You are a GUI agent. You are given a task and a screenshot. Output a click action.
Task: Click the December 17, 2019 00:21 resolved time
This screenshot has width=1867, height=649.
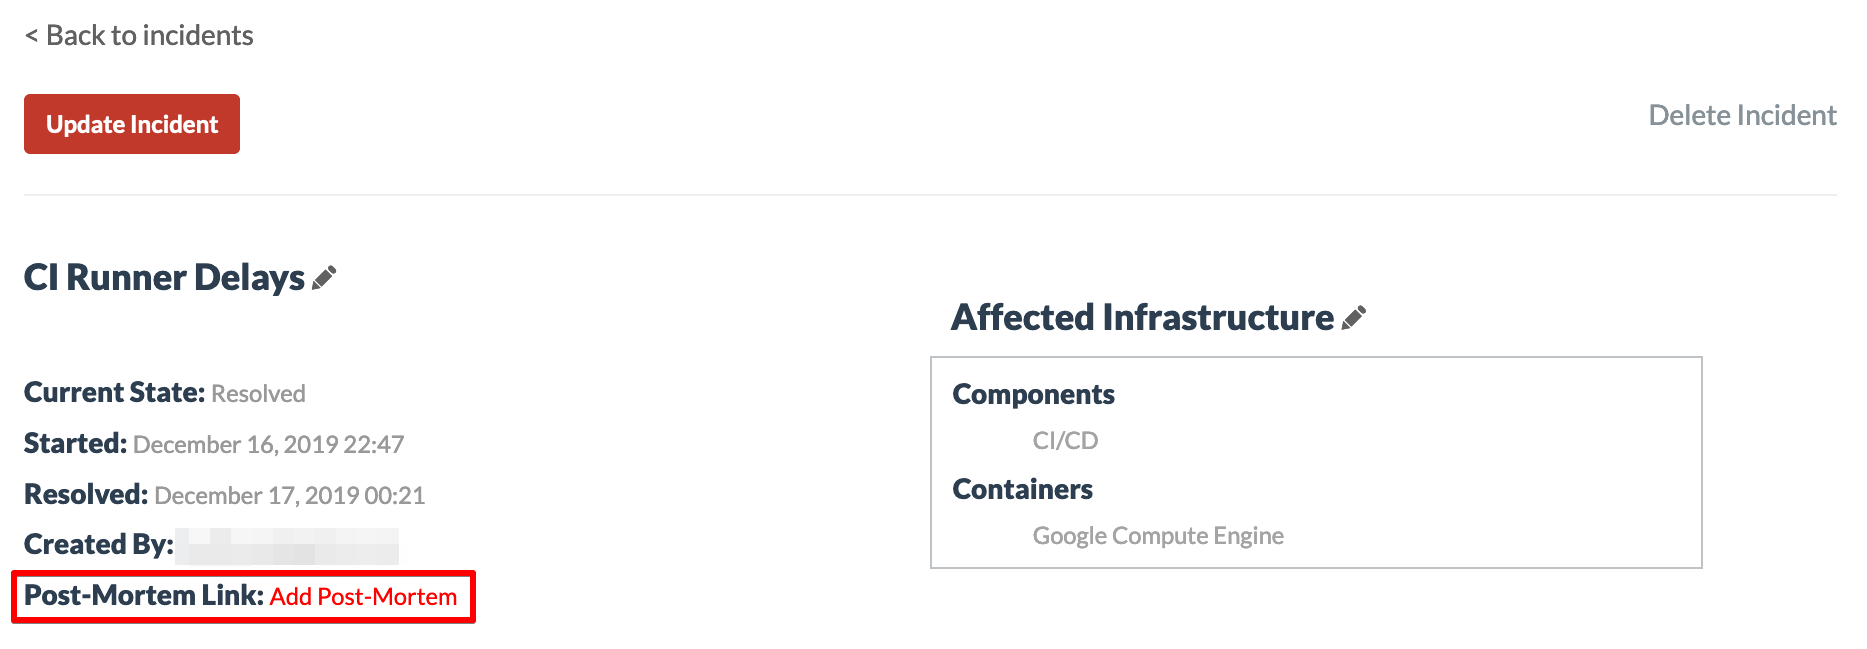[x=289, y=496]
